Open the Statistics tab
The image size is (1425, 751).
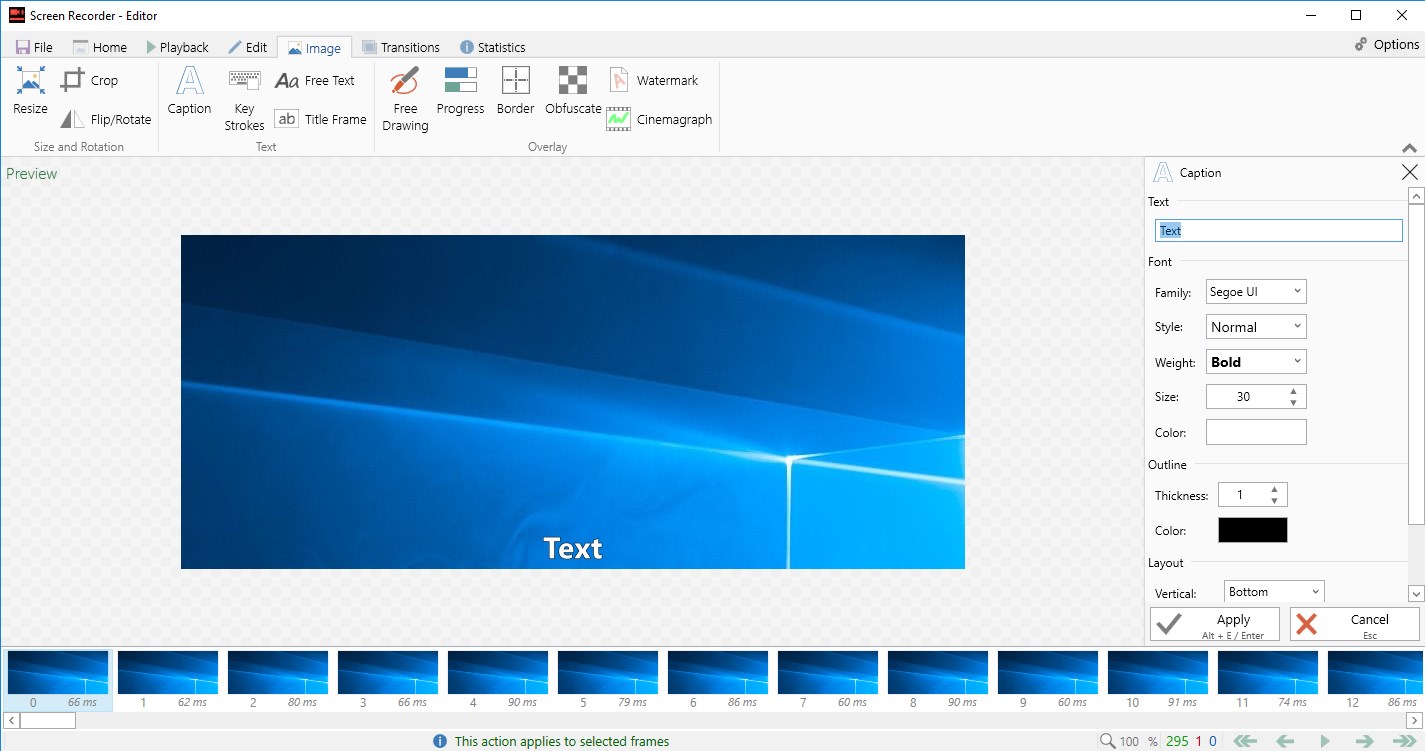pyautogui.click(x=492, y=47)
